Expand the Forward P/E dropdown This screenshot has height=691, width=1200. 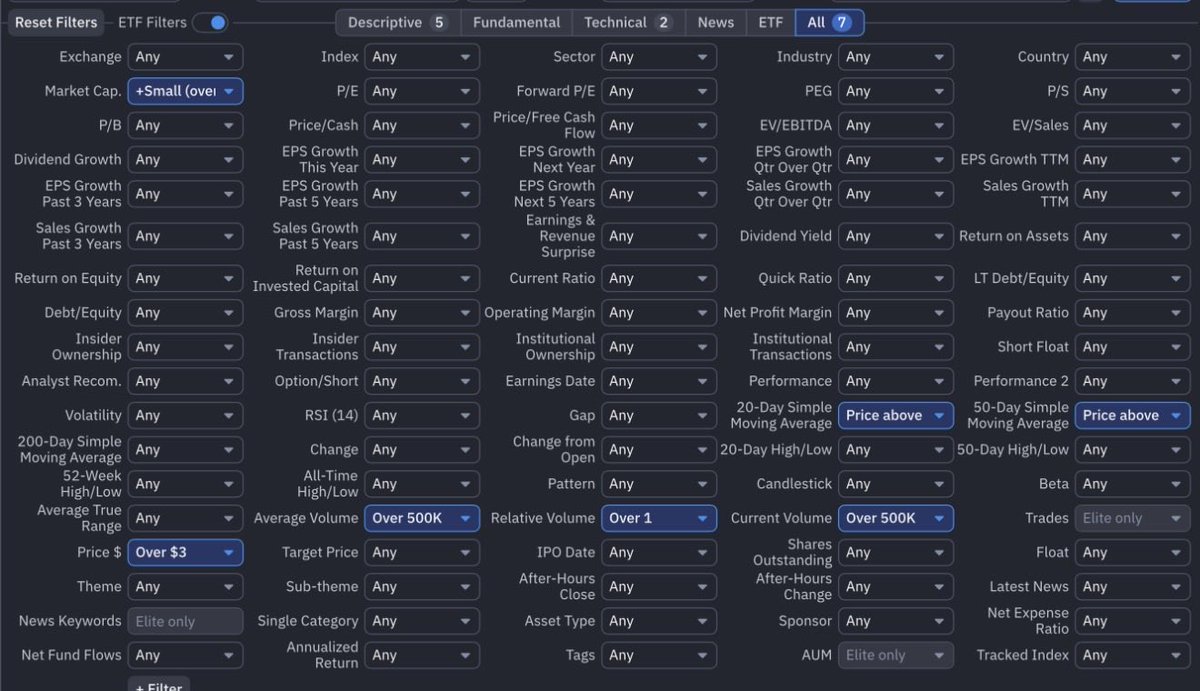click(659, 91)
